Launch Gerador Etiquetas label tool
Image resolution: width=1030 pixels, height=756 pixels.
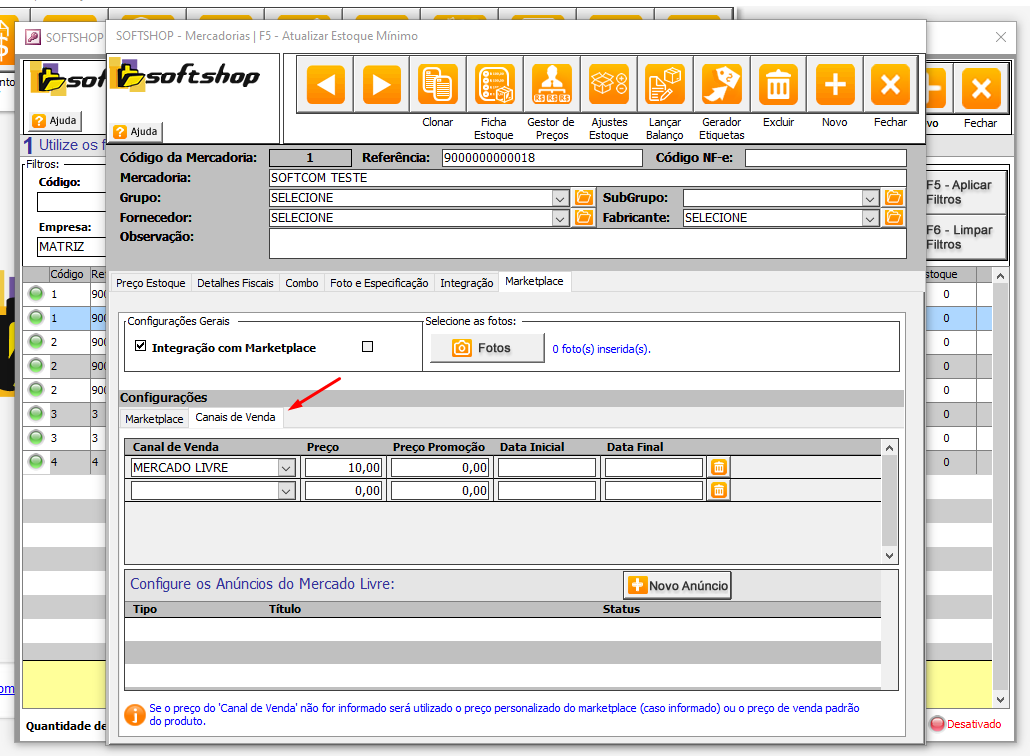click(721, 86)
